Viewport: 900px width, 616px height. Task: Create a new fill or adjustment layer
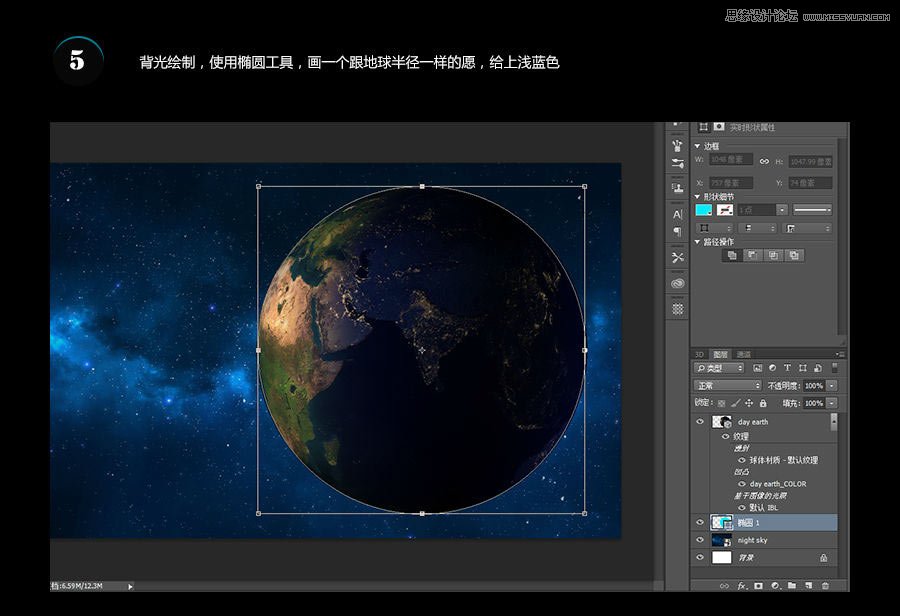point(775,586)
